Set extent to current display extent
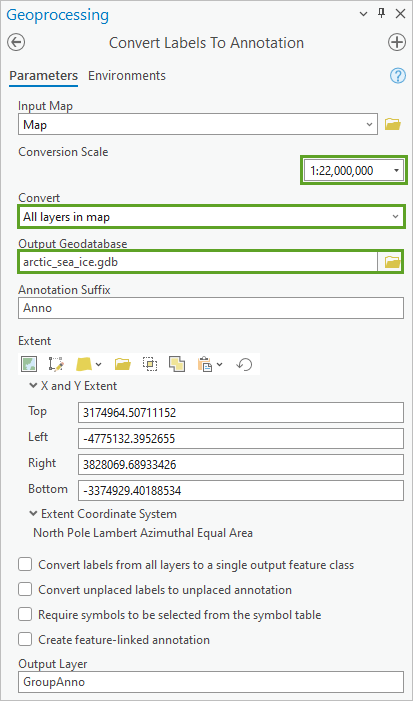Image resolution: width=413 pixels, height=701 pixels. 29,364
